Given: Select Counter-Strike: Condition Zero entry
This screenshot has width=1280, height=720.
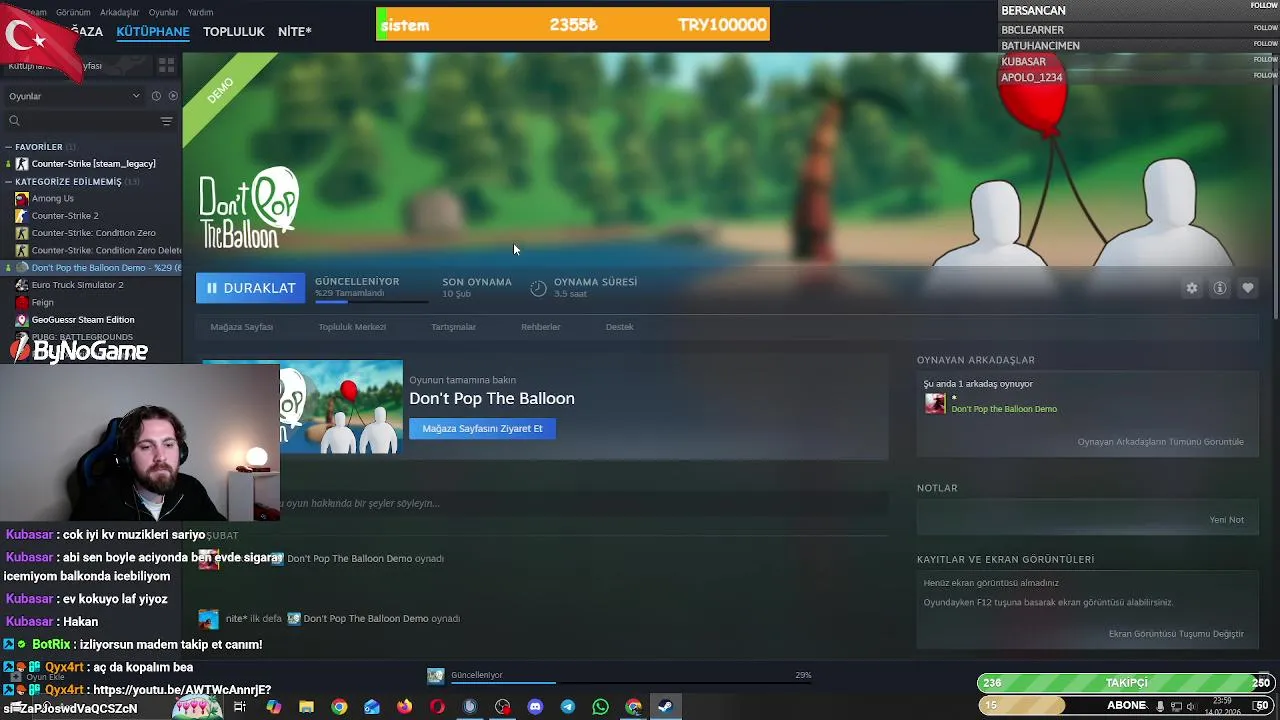Looking at the screenshot, I should tap(93, 233).
